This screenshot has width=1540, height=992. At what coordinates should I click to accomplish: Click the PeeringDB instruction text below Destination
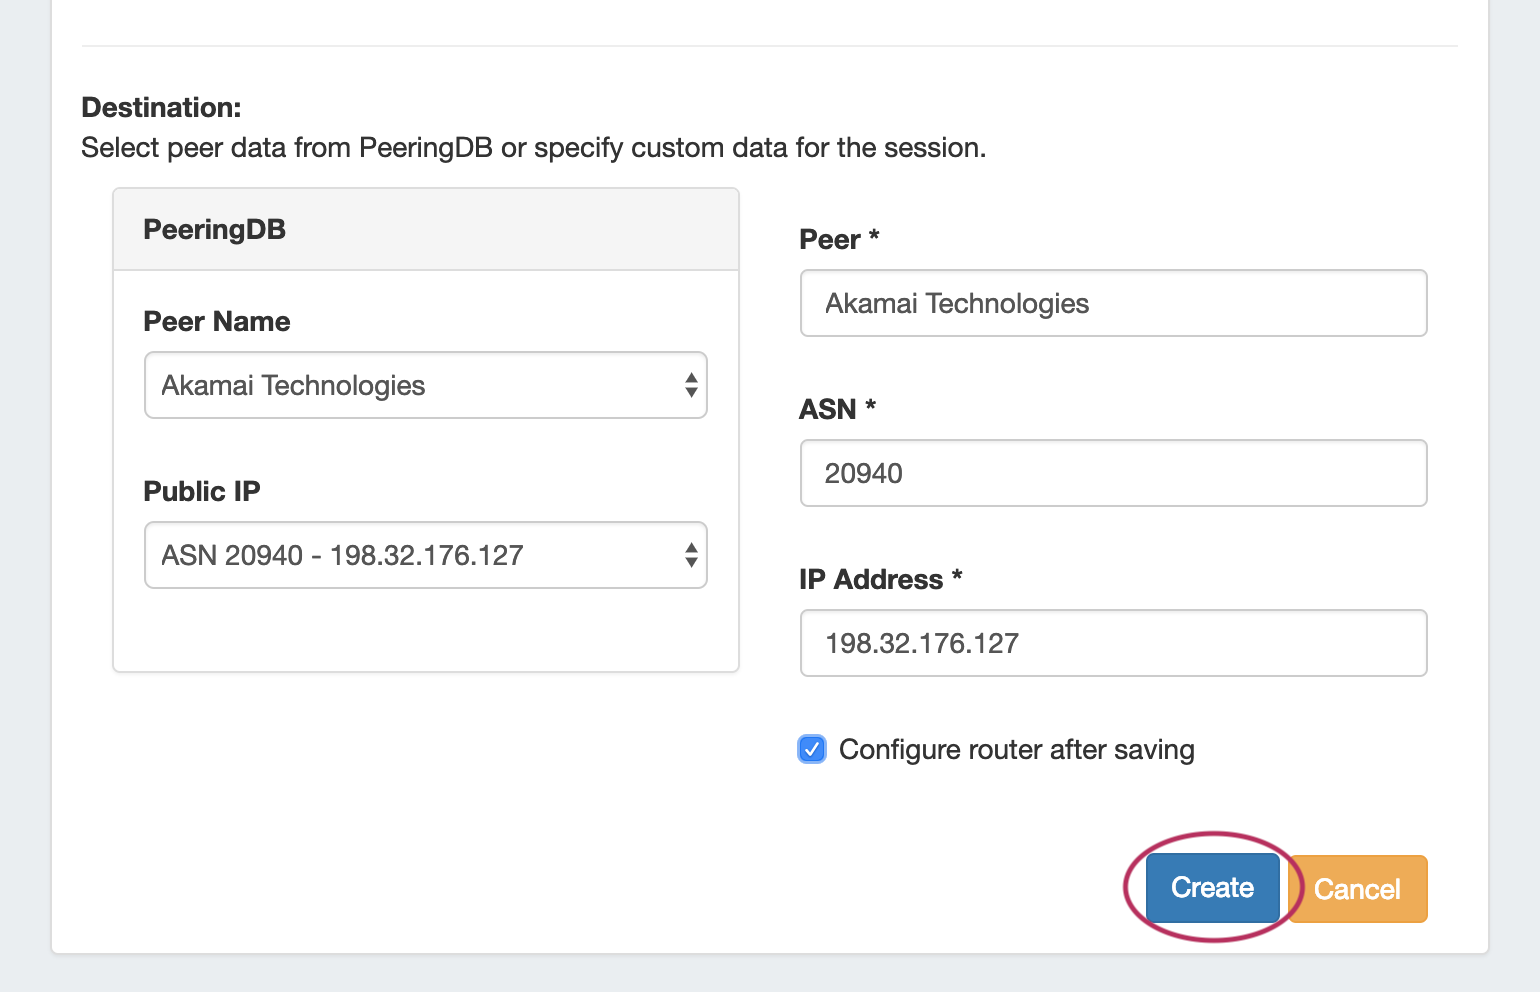pyautogui.click(x=533, y=148)
